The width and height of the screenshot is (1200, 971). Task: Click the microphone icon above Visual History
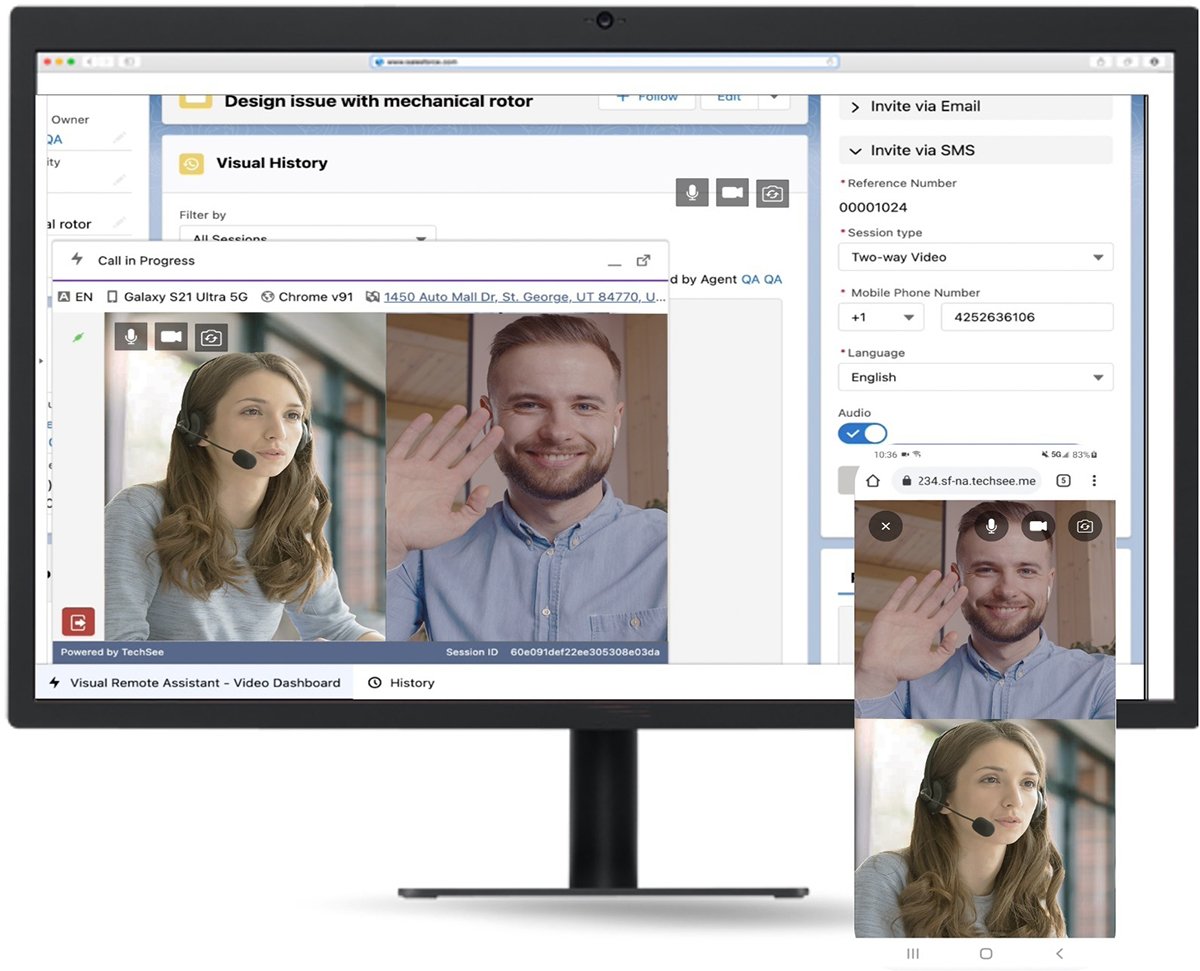pos(691,192)
